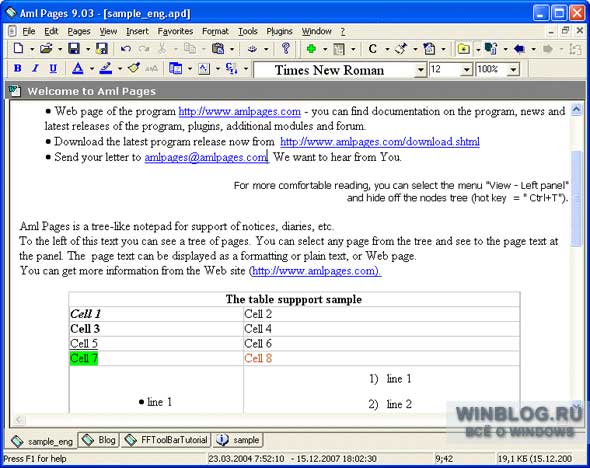Open the font size 12 dropdown
The height and width of the screenshot is (468, 590).
(x=467, y=70)
